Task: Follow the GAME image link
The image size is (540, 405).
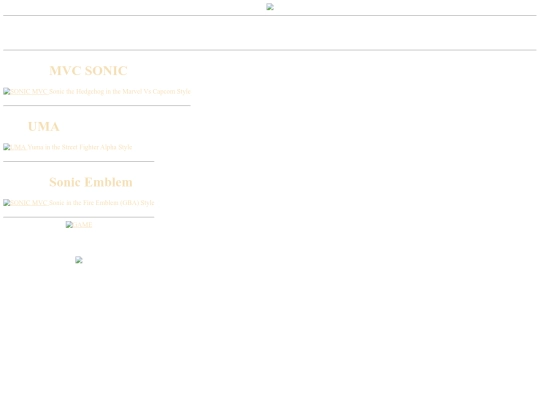Action: (79, 225)
